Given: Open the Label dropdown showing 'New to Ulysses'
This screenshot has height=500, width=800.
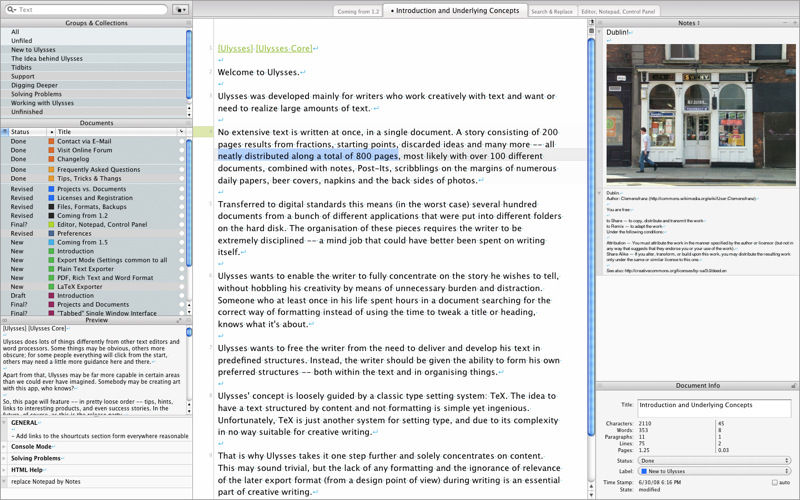Looking at the screenshot, I should [715, 471].
